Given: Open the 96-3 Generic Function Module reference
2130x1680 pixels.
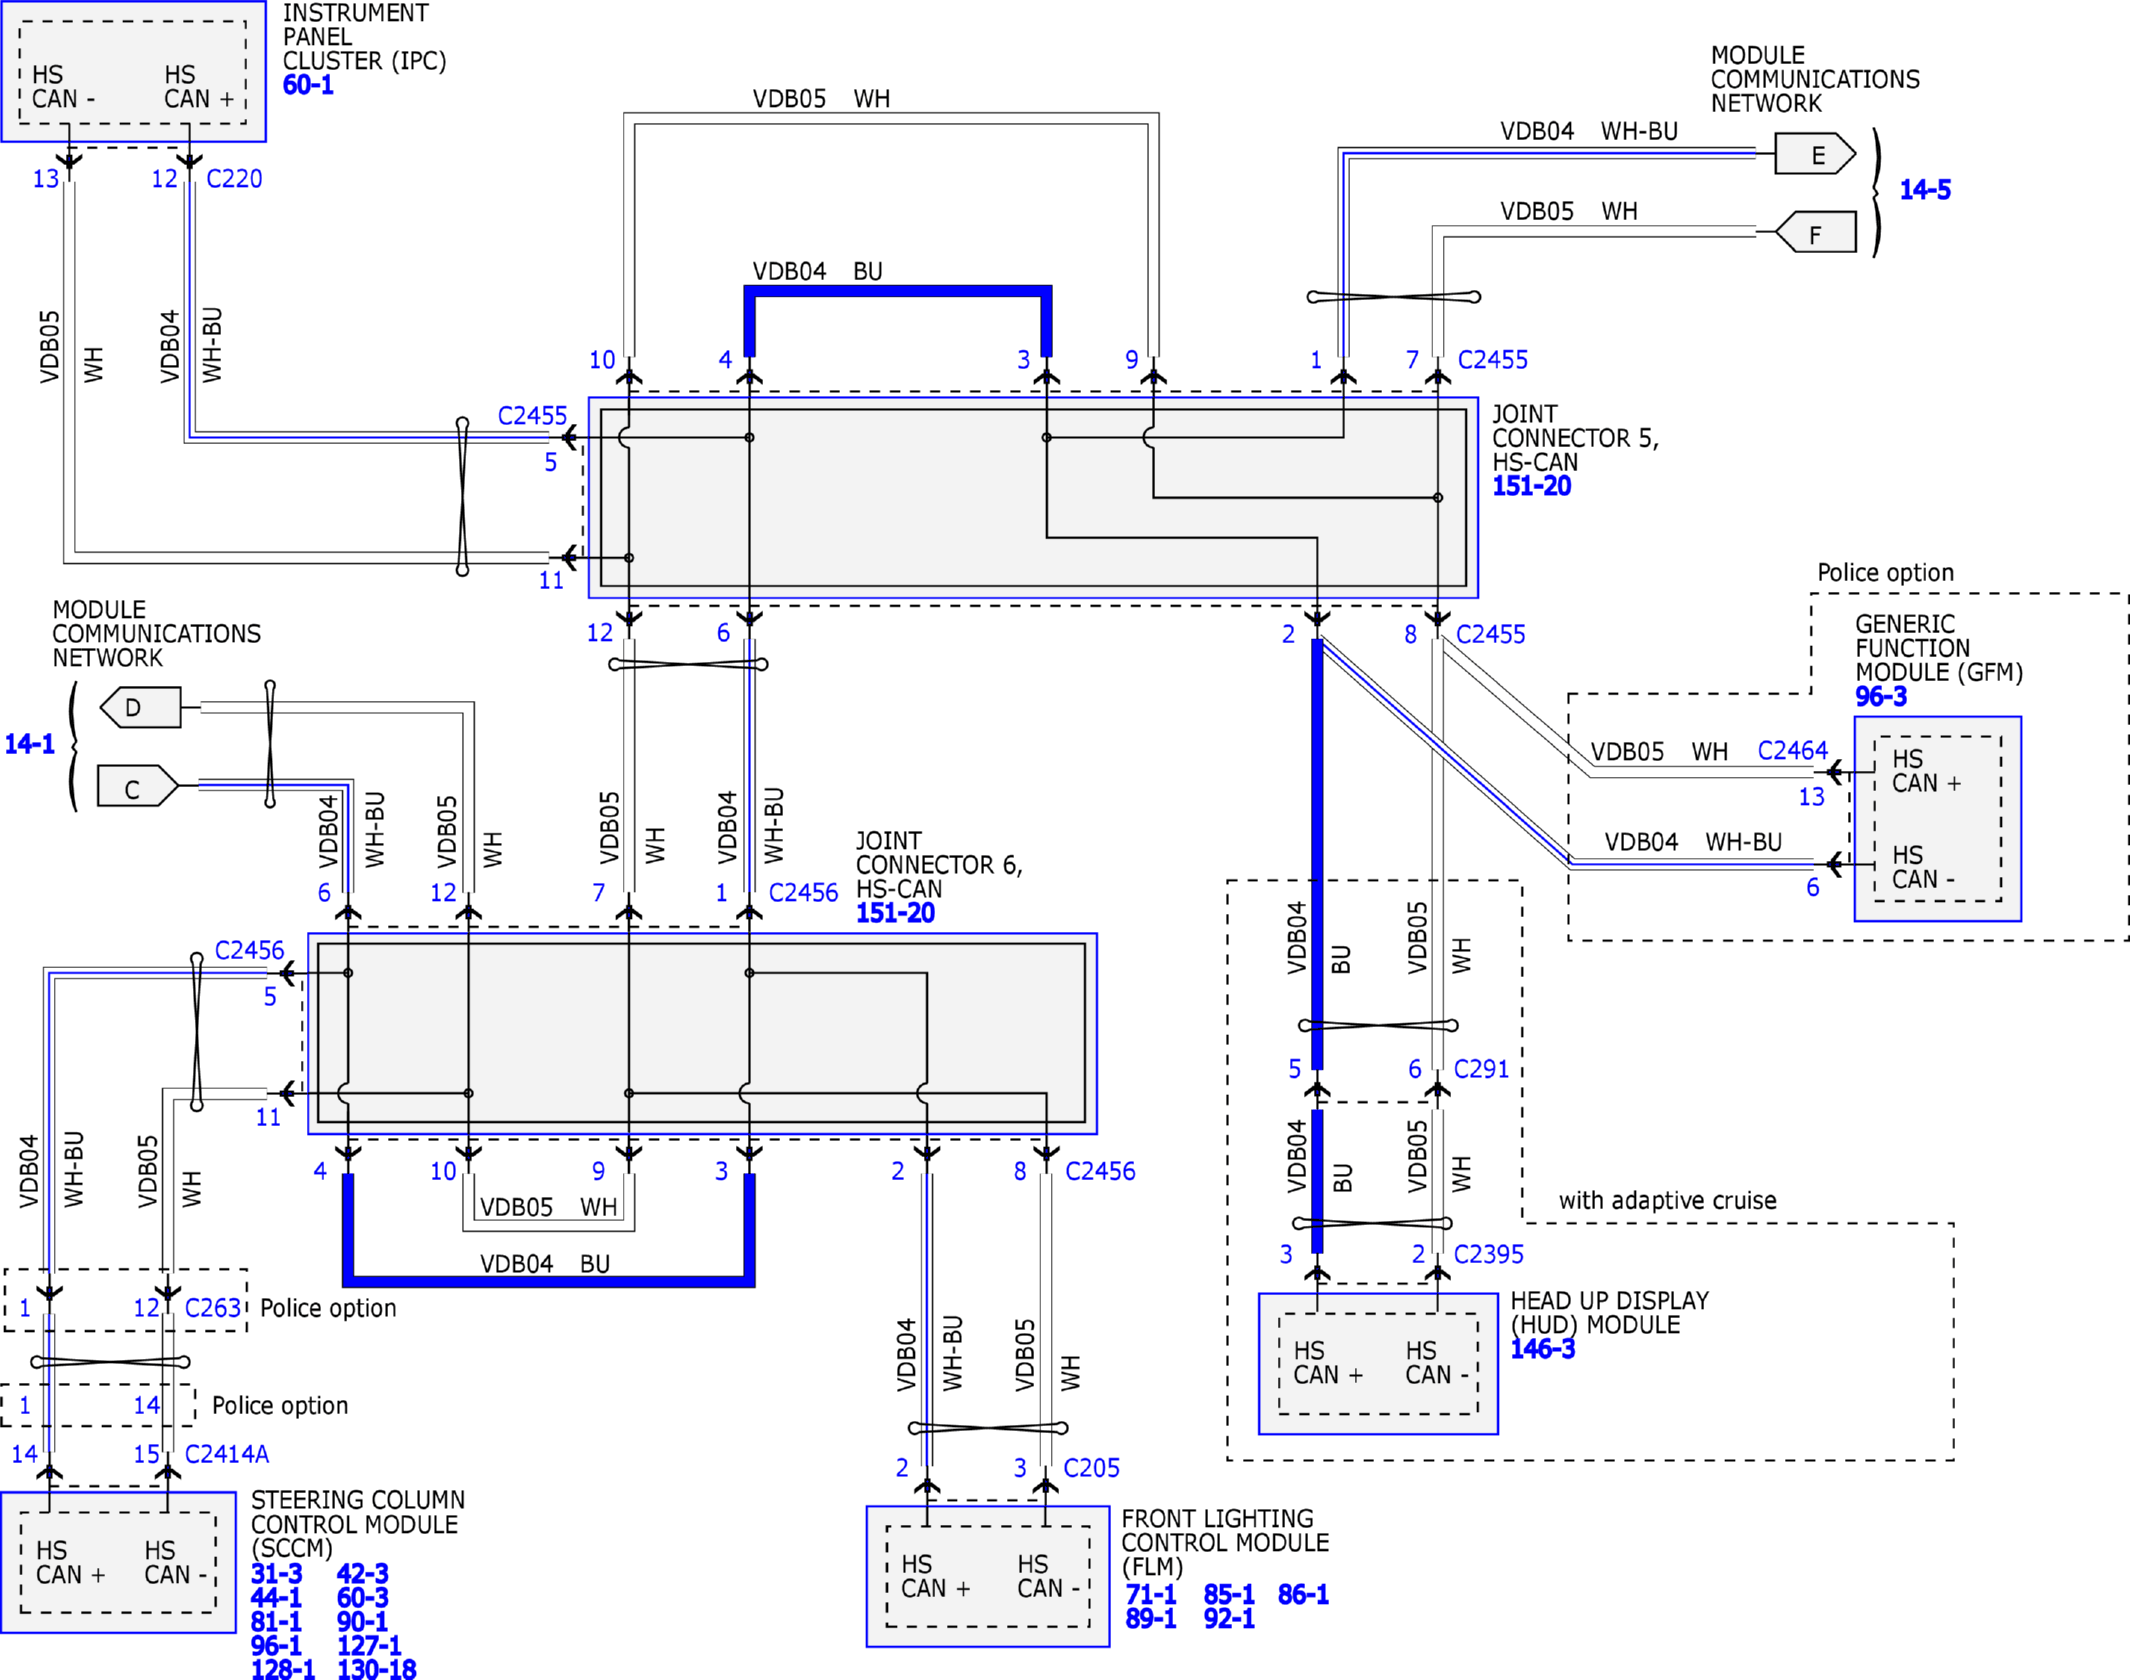Looking at the screenshot, I should [x=1881, y=697].
